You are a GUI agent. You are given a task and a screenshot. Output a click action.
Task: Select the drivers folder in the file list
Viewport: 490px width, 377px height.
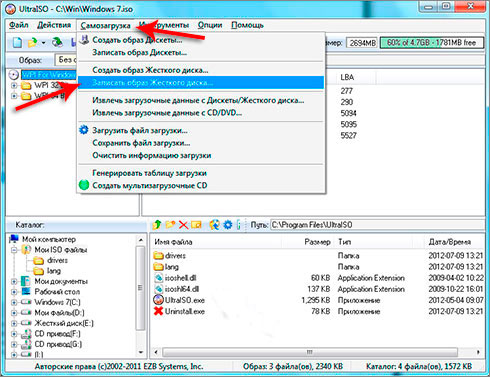(175, 256)
